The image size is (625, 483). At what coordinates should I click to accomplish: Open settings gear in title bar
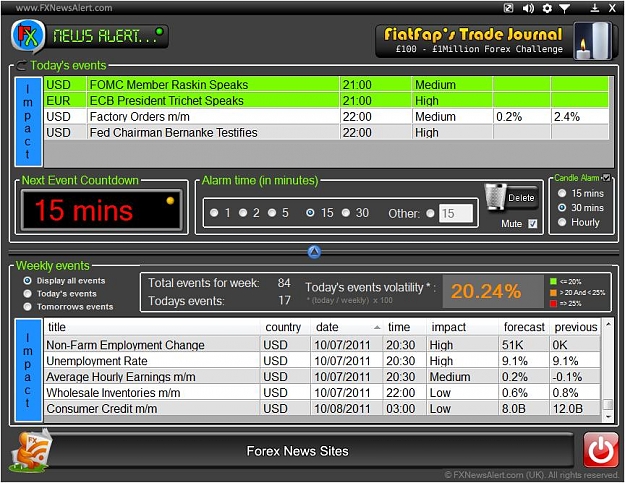(547, 8)
